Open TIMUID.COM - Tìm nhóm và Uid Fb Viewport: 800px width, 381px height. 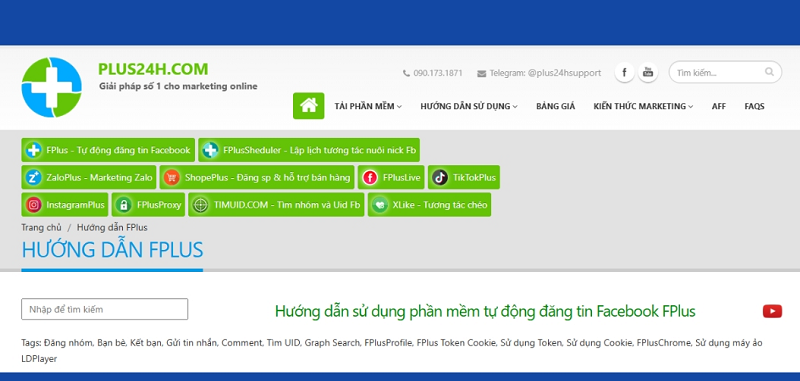[x=276, y=205]
